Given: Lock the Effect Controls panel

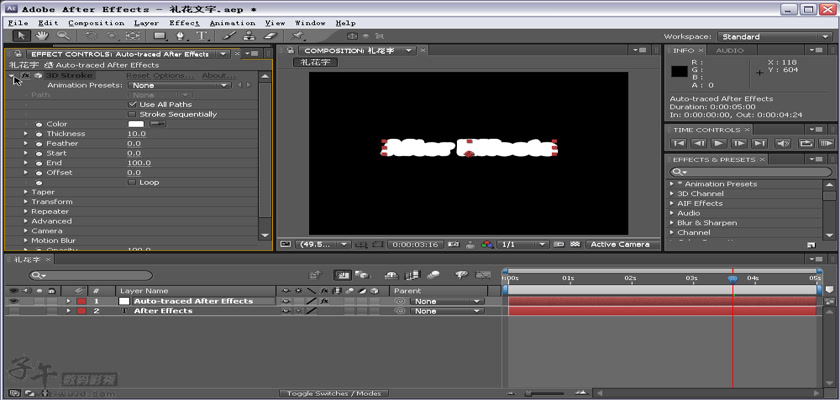Looking at the screenshot, I should click(x=18, y=54).
